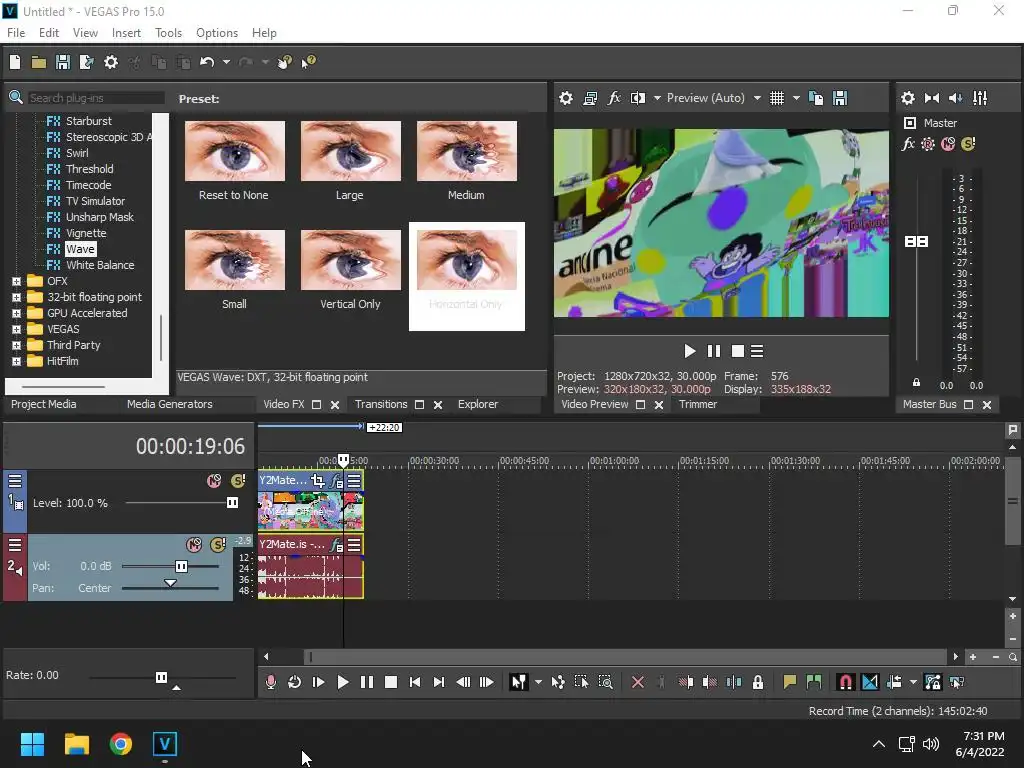The height and width of the screenshot is (768, 1024).
Task: Toggle Master Bus mute button
Action: pos(948,144)
